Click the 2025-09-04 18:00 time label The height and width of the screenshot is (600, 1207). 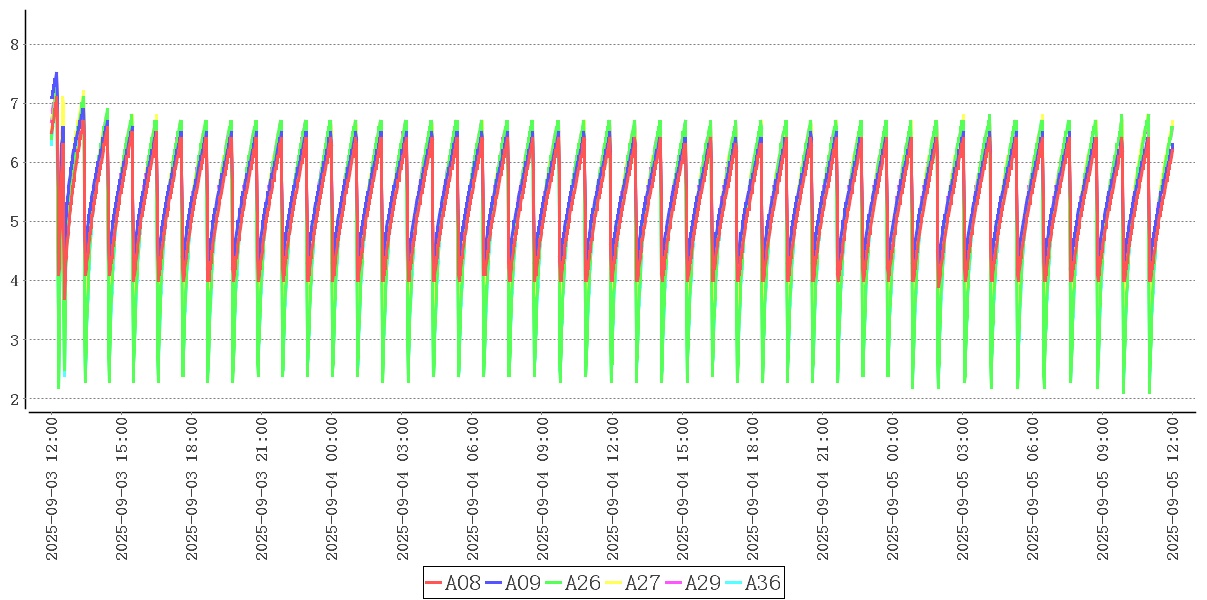(x=753, y=489)
